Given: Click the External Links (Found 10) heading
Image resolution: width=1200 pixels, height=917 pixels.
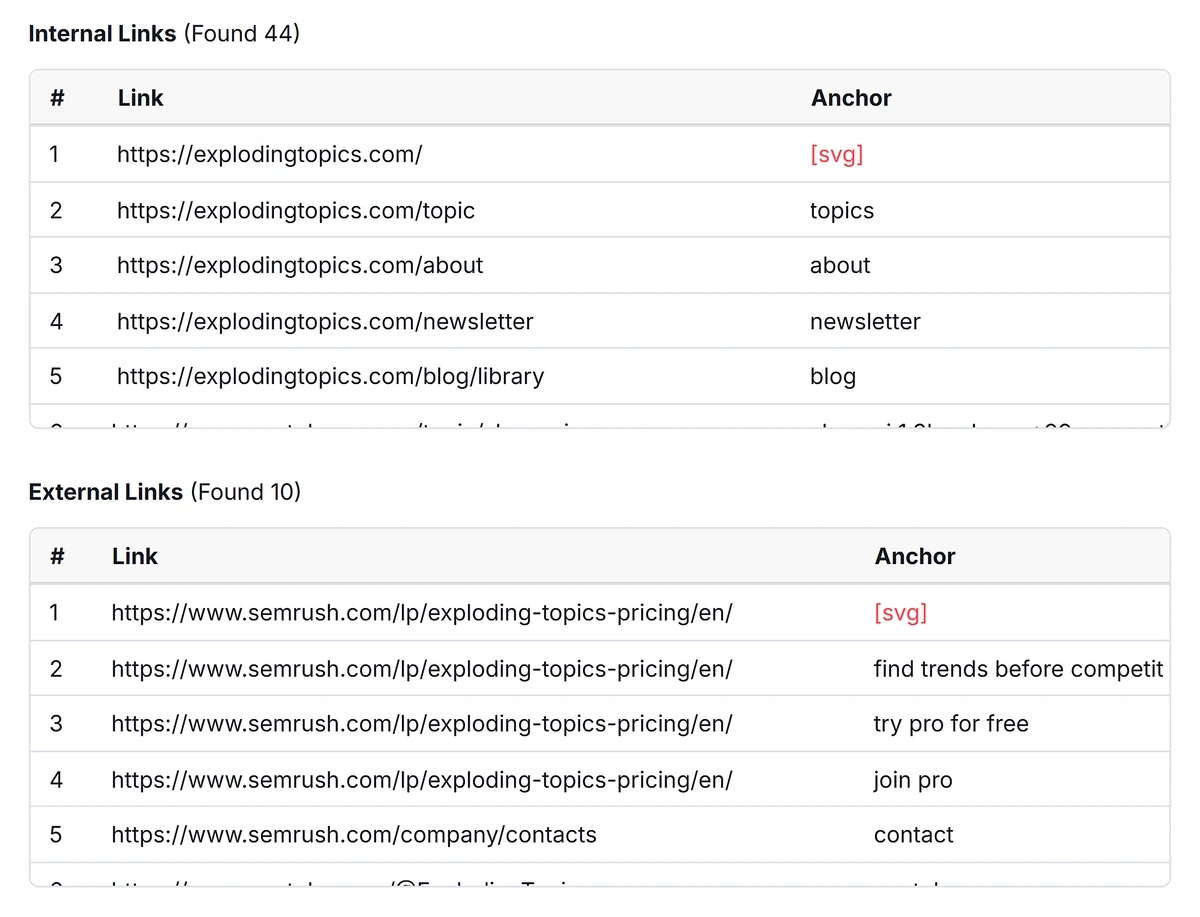Looking at the screenshot, I should coord(164,492).
